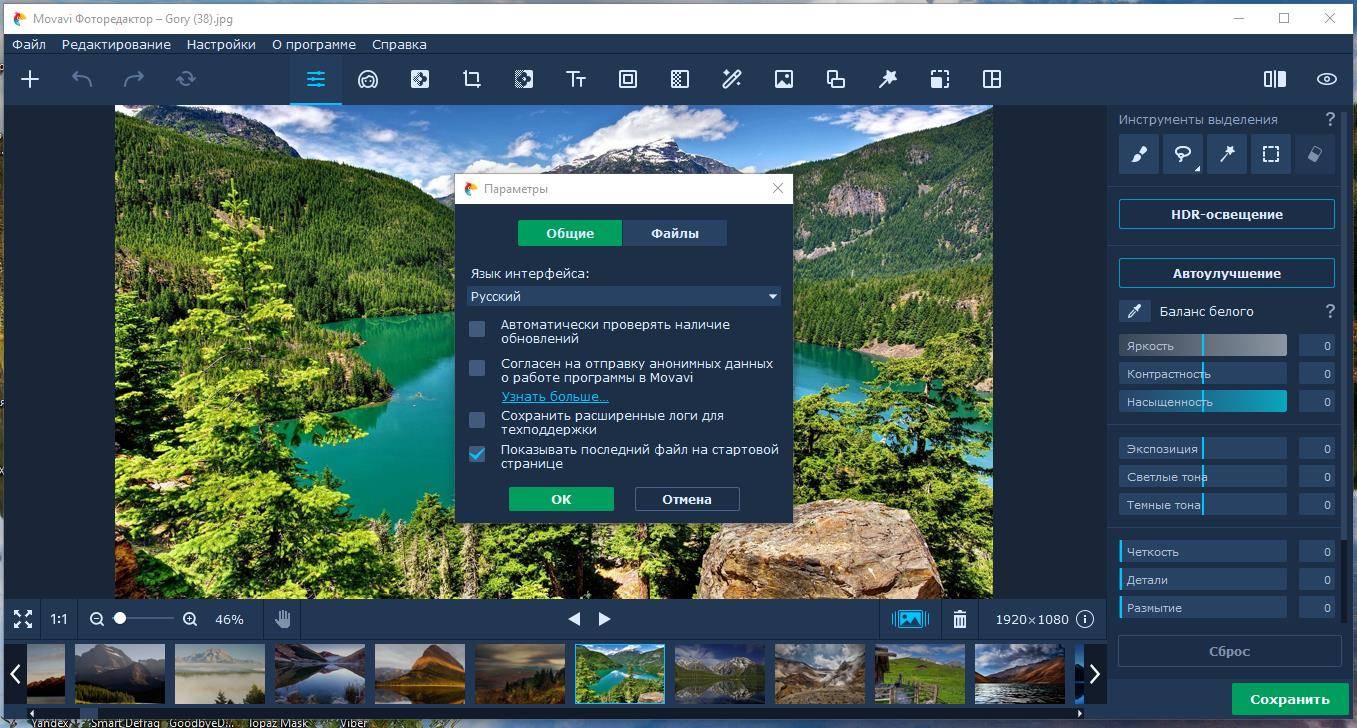Select the lasso selection tool
Viewport: 1357px width, 728px height.
click(1182, 154)
